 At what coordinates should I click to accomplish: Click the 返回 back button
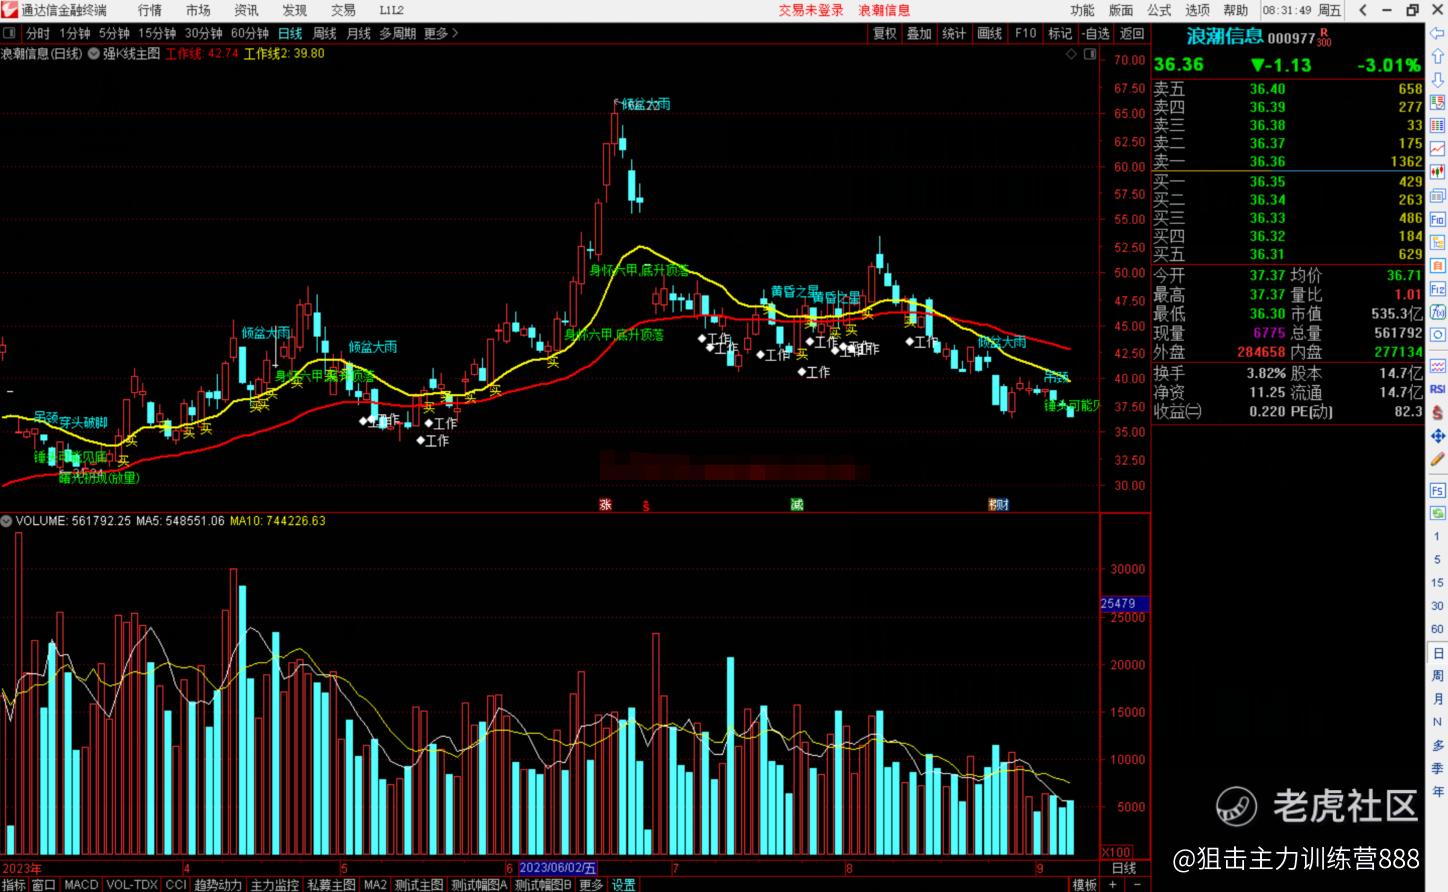[x=1132, y=33]
